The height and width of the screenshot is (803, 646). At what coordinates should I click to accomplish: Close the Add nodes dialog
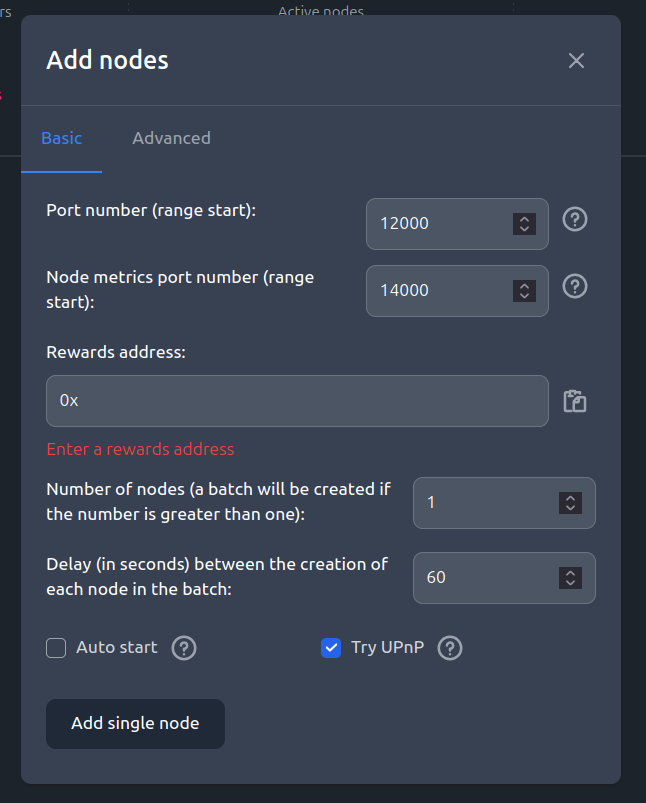(576, 60)
